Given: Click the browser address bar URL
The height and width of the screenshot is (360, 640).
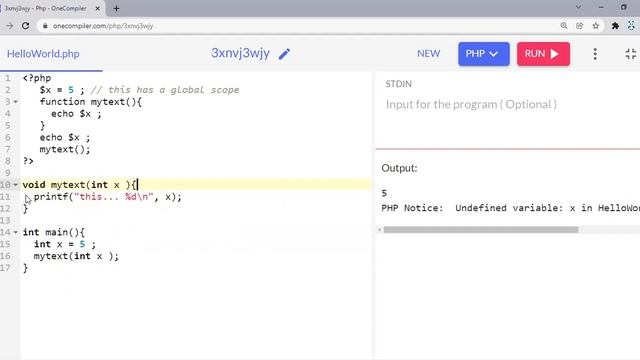Looking at the screenshot, I should pos(103,26).
